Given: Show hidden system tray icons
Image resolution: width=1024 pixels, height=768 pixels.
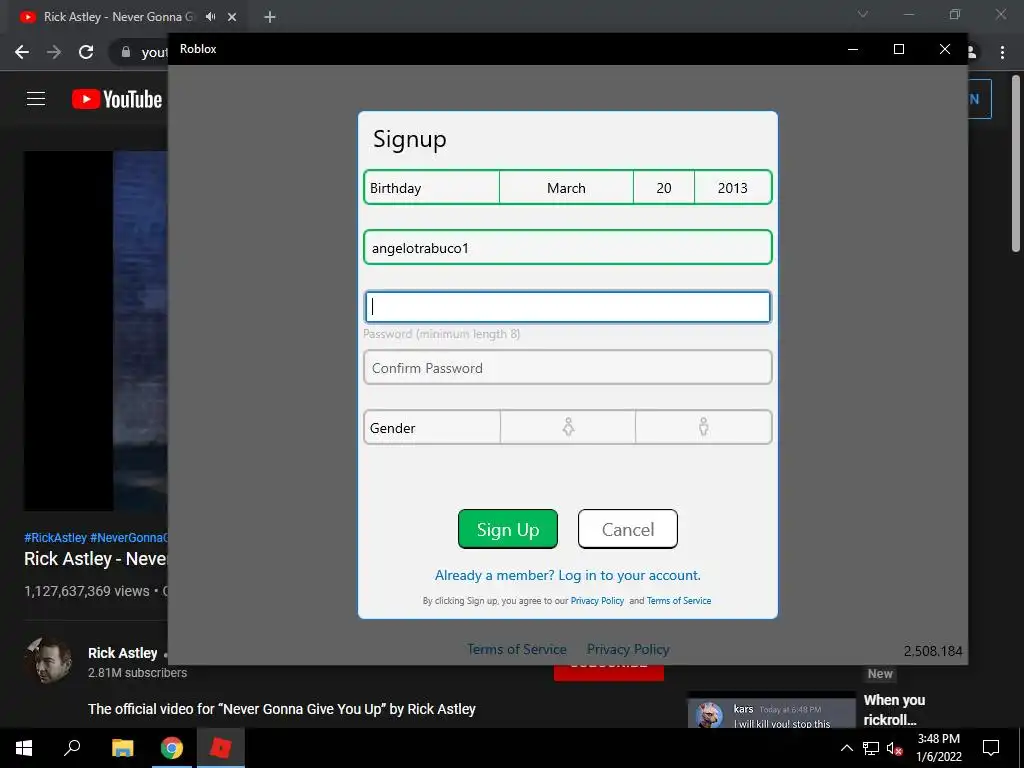Looking at the screenshot, I should tap(846, 748).
